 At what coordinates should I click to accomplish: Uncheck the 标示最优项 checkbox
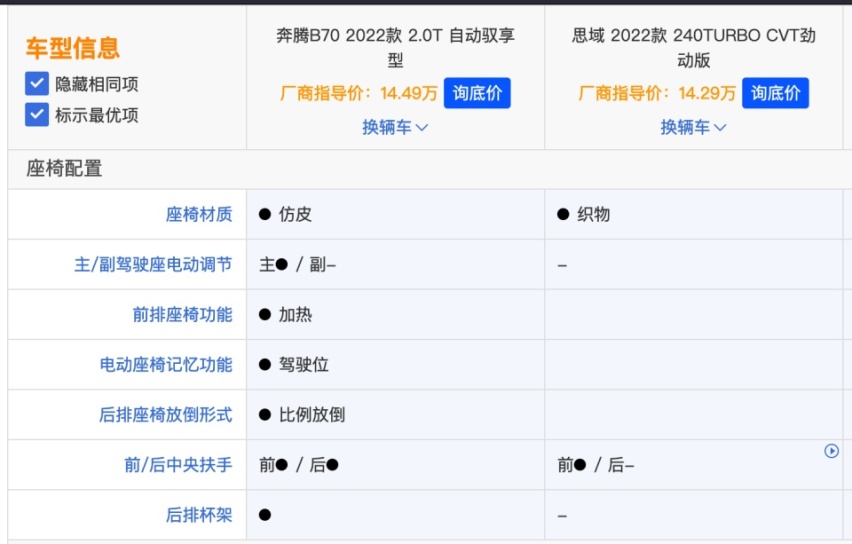pos(37,115)
